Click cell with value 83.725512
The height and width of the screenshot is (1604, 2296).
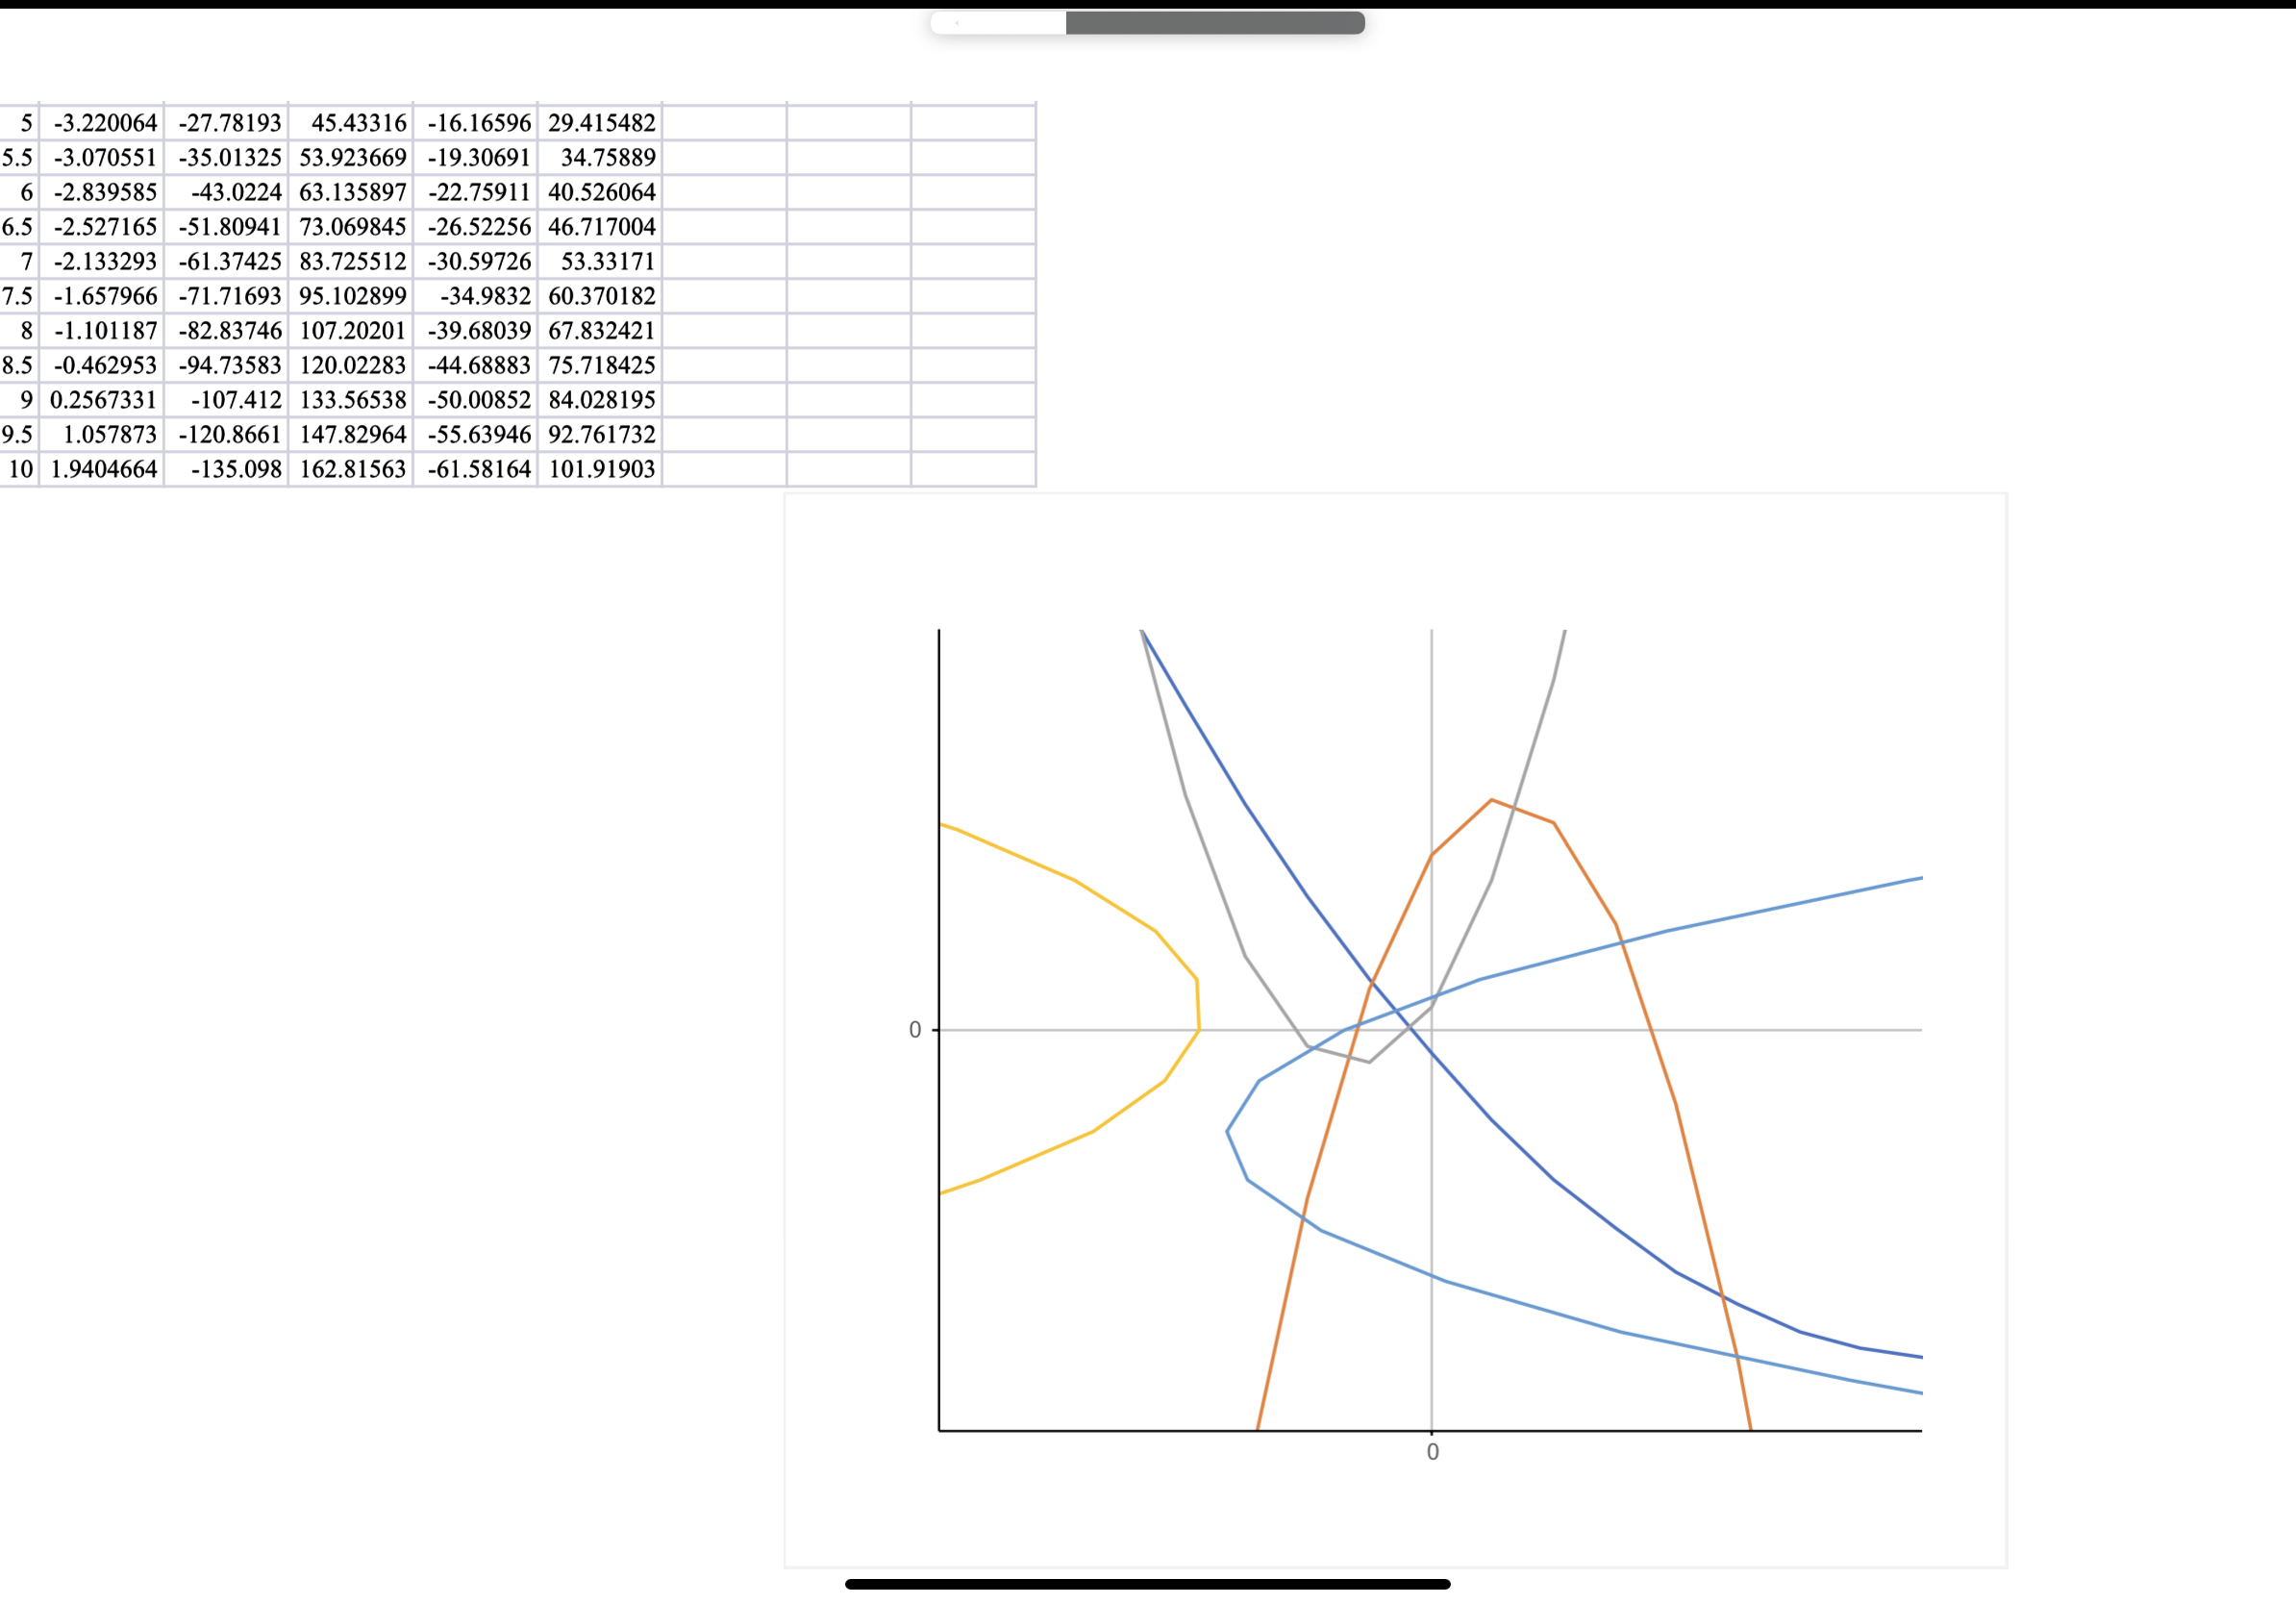coord(352,261)
